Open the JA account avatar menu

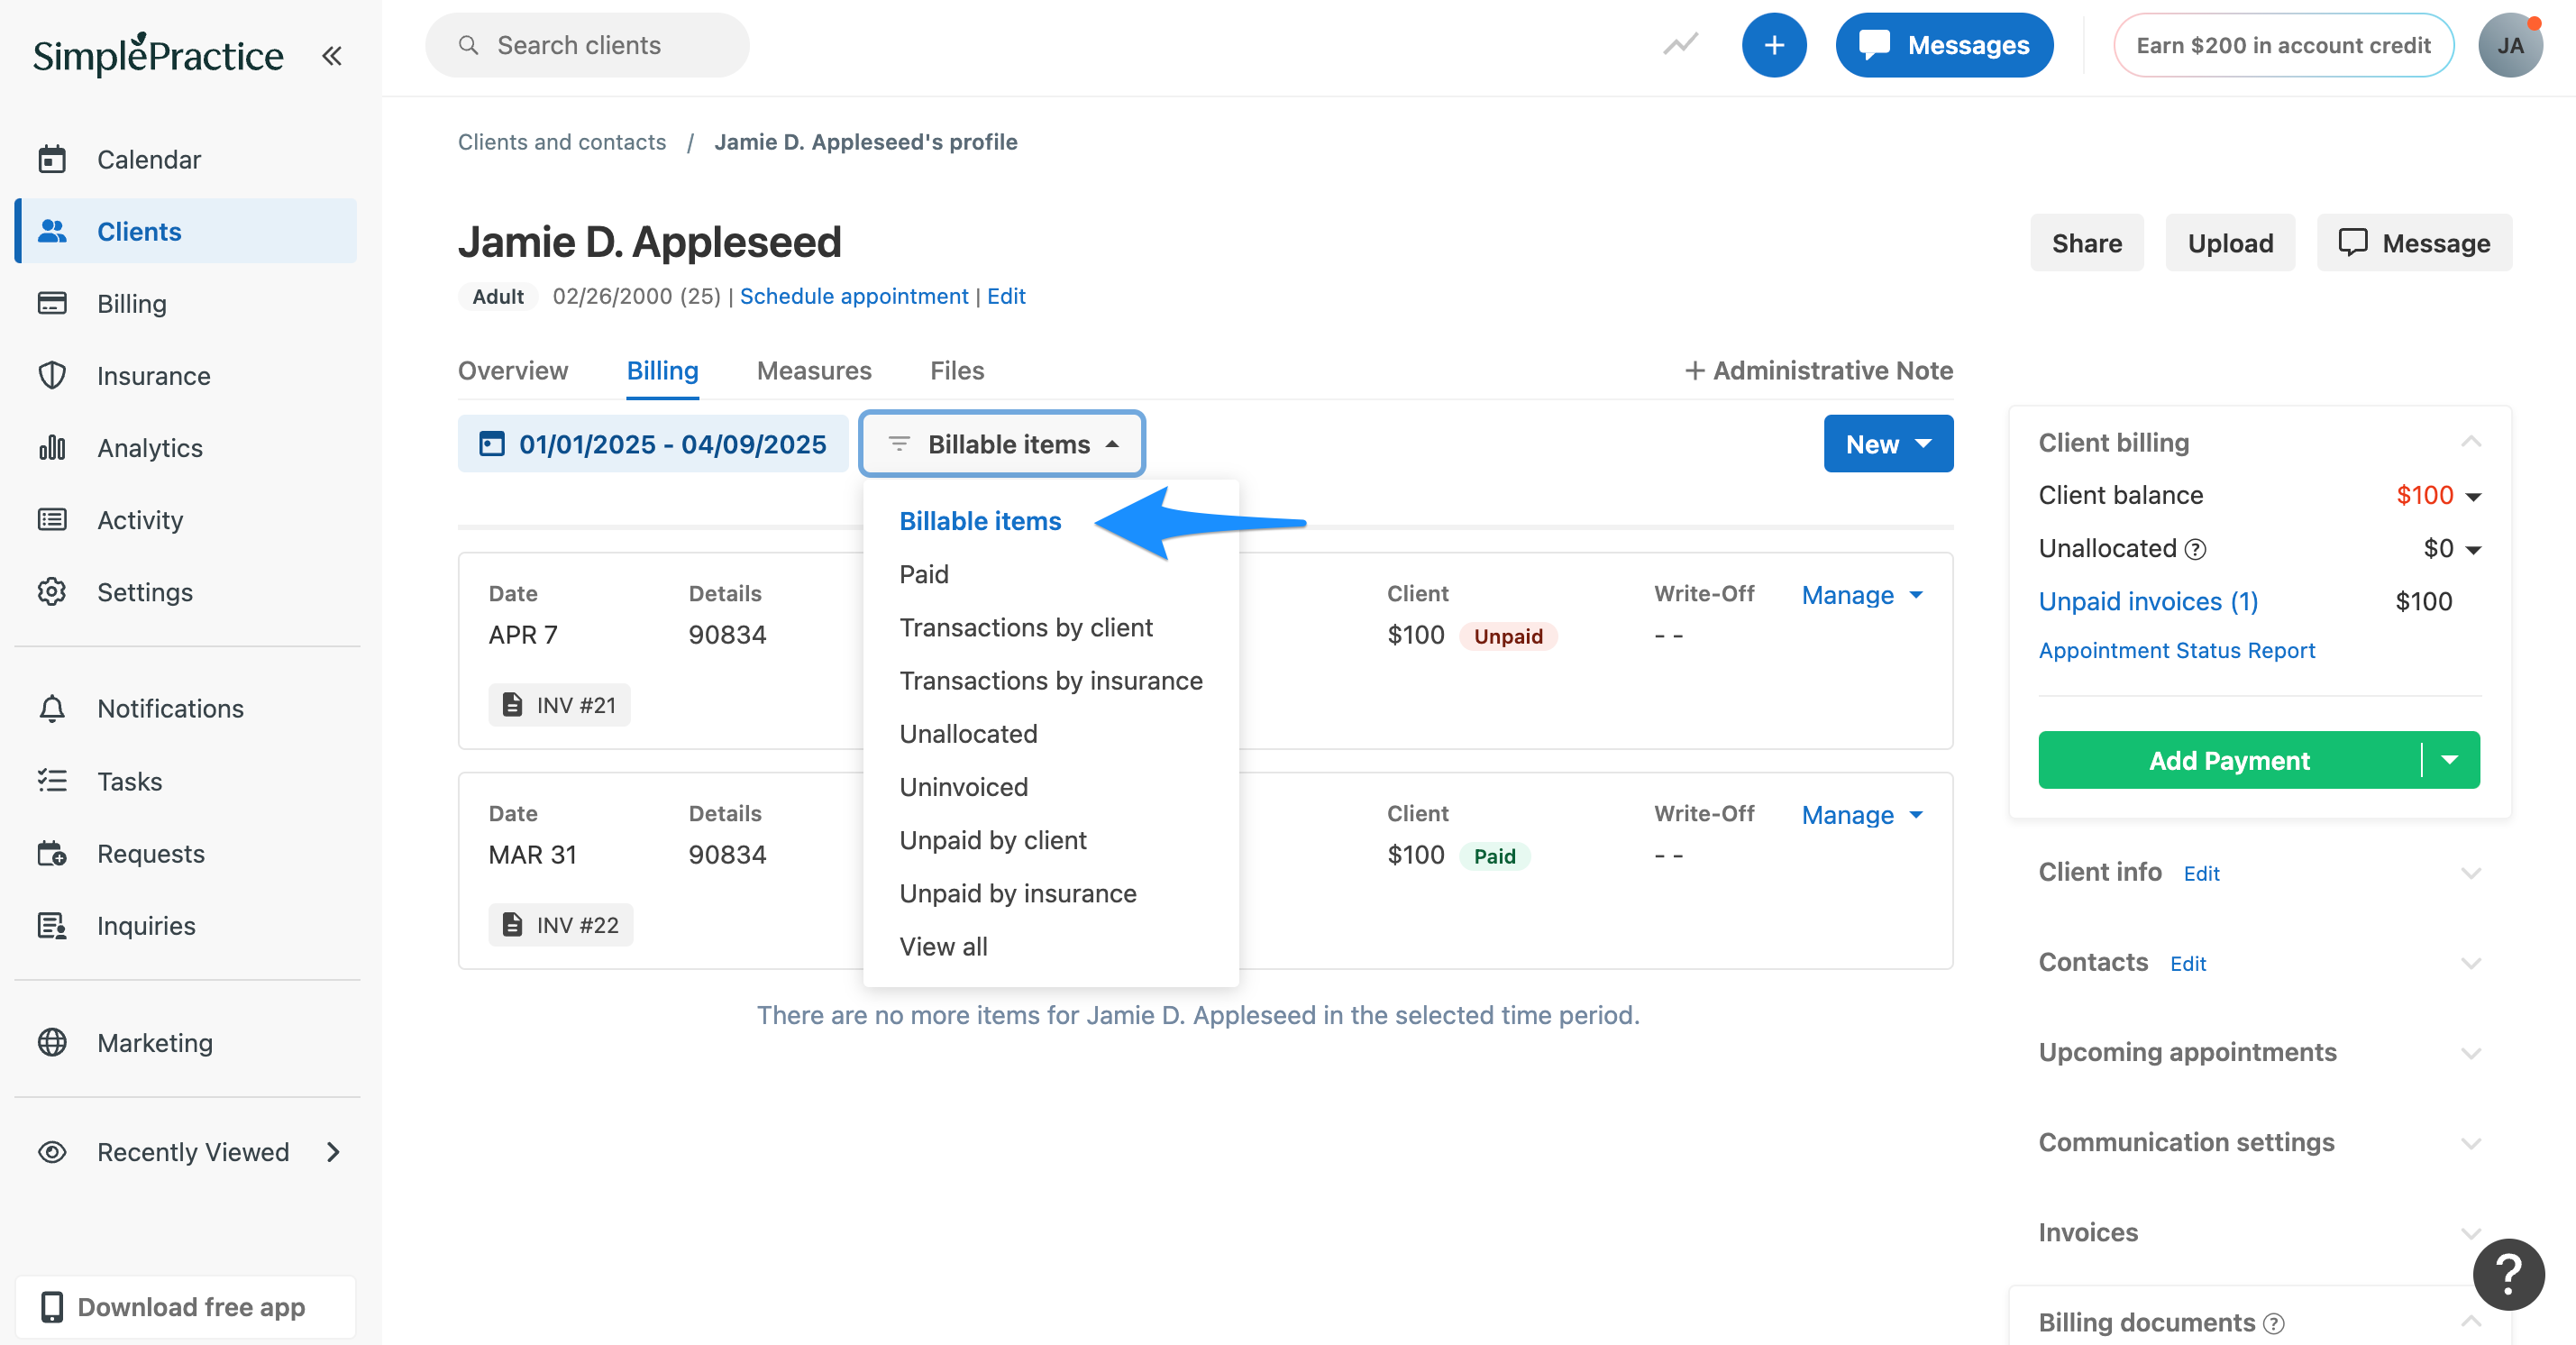tap(2510, 45)
